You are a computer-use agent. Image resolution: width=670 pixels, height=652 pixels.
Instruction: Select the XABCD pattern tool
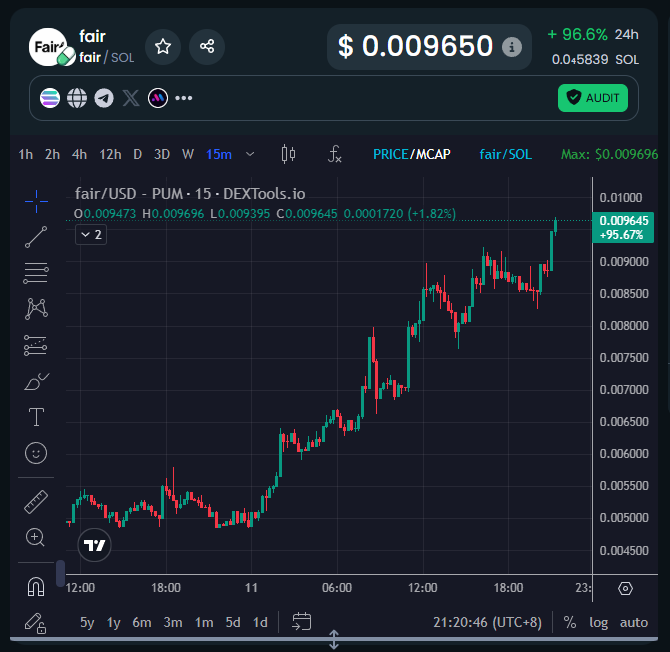point(36,309)
